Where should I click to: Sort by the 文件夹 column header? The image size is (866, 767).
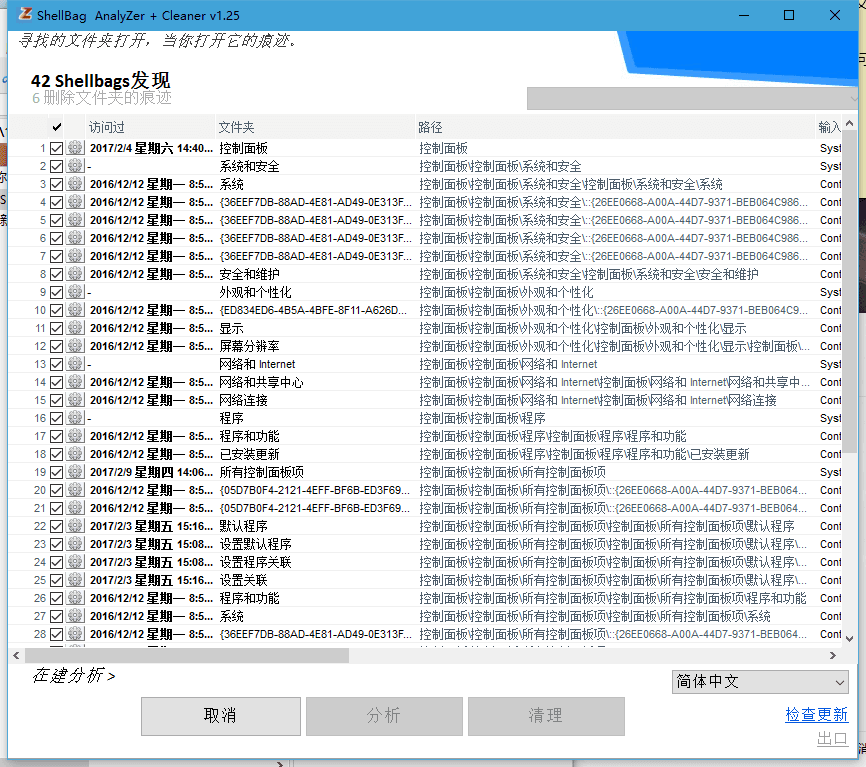[x=314, y=128]
